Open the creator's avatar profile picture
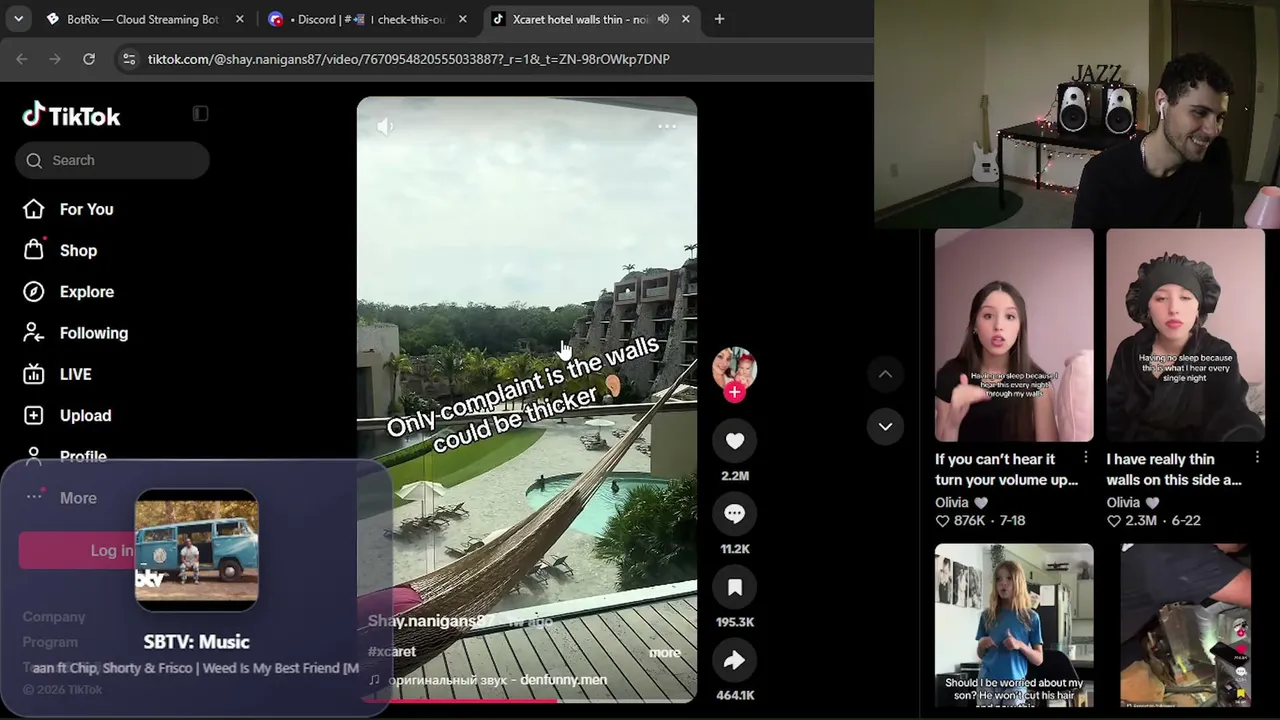Image resolution: width=1280 pixels, height=720 pixels. click(x=734, y=368)
